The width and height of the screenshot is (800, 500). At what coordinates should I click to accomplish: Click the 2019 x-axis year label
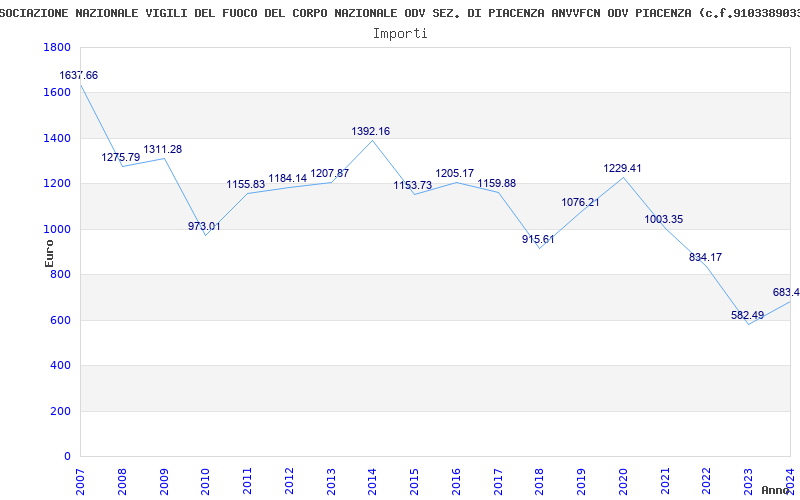(x=582, y=482)
